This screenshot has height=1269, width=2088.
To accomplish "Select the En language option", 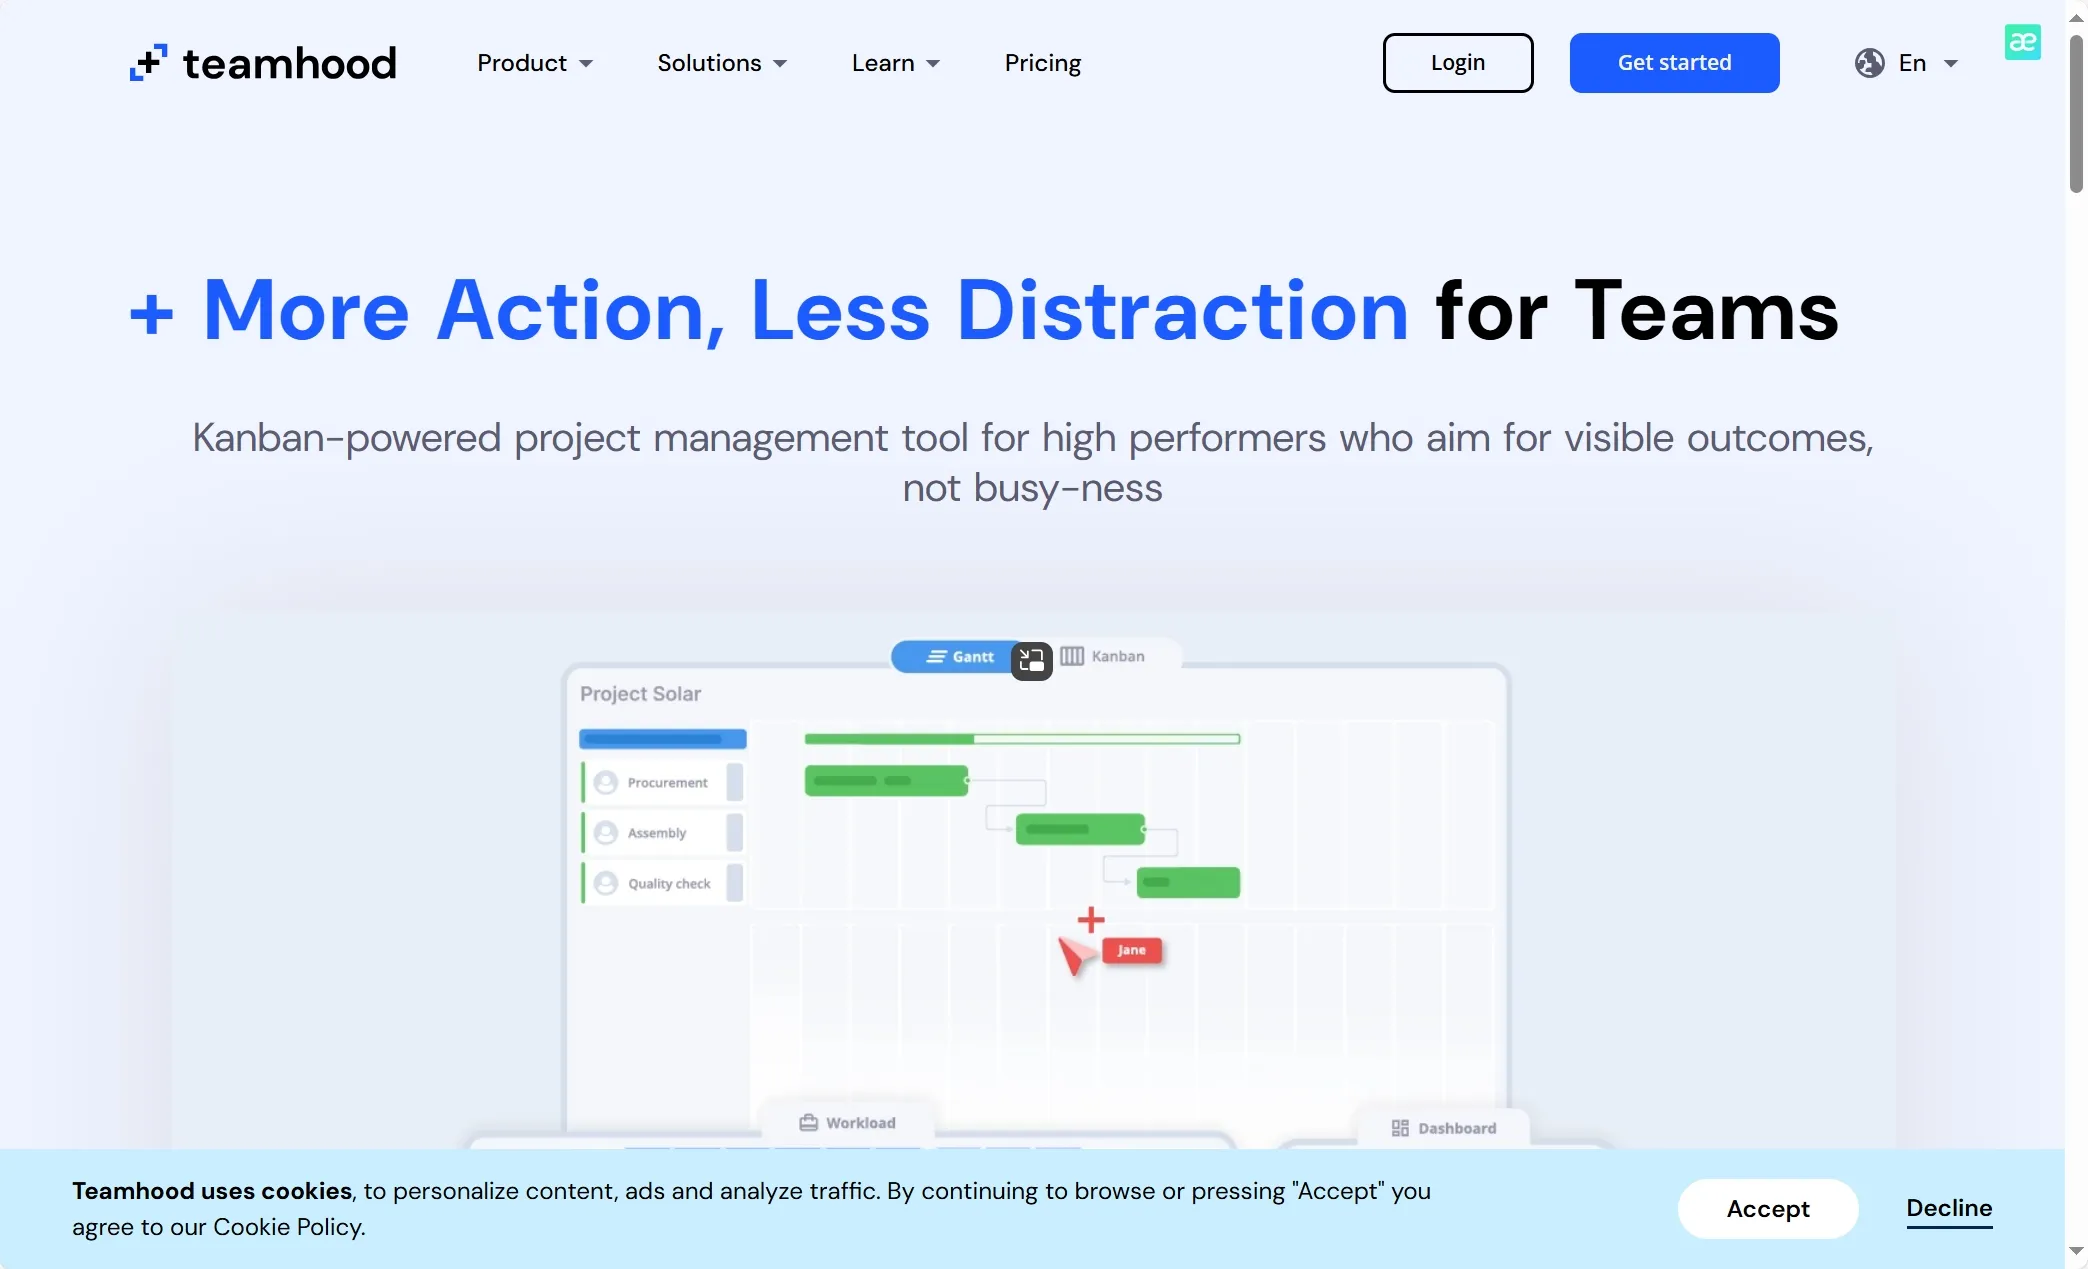I will (1911, 61).
